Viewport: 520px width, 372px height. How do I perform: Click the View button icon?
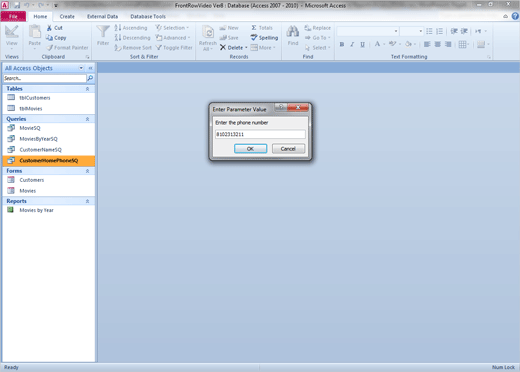coord(12,32)
